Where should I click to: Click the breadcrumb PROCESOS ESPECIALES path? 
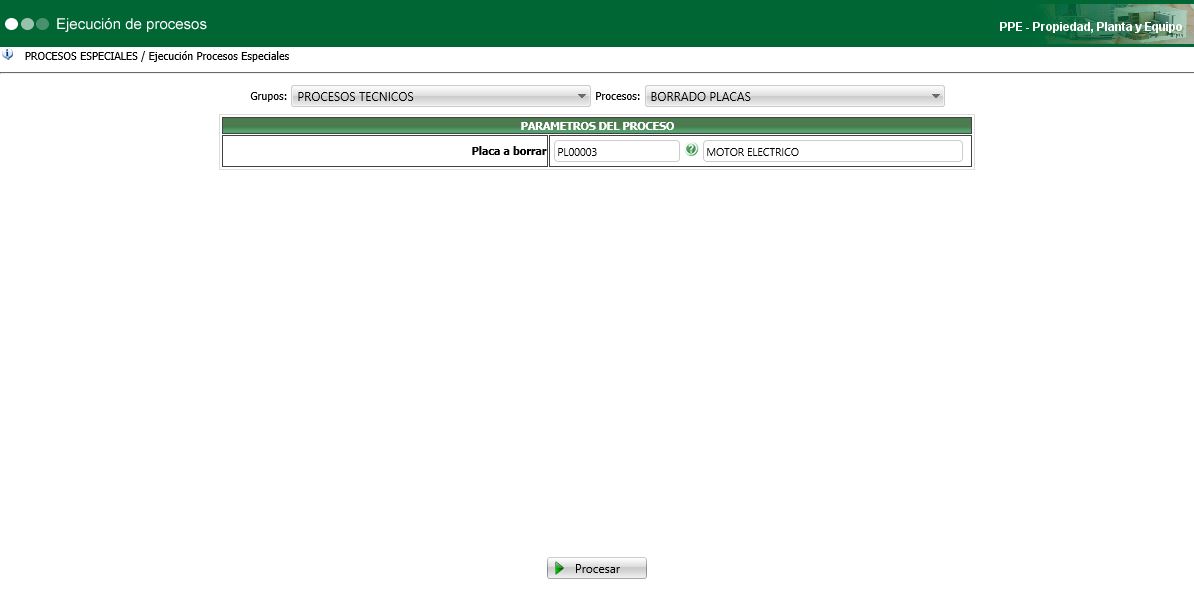[157, 56]
